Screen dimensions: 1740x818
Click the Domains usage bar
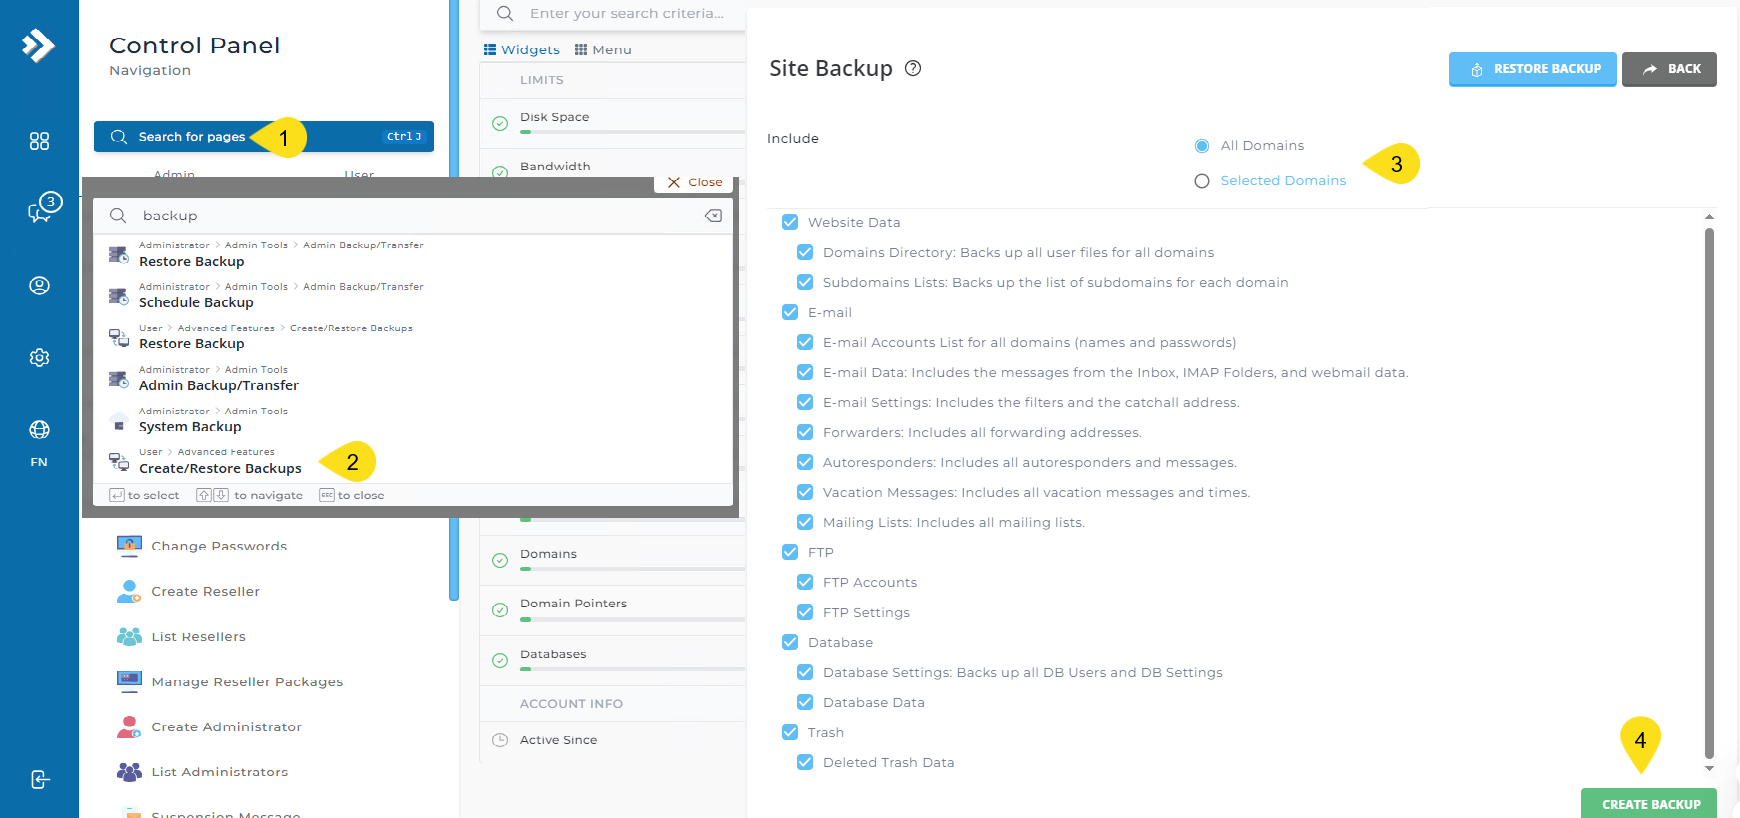632,569
